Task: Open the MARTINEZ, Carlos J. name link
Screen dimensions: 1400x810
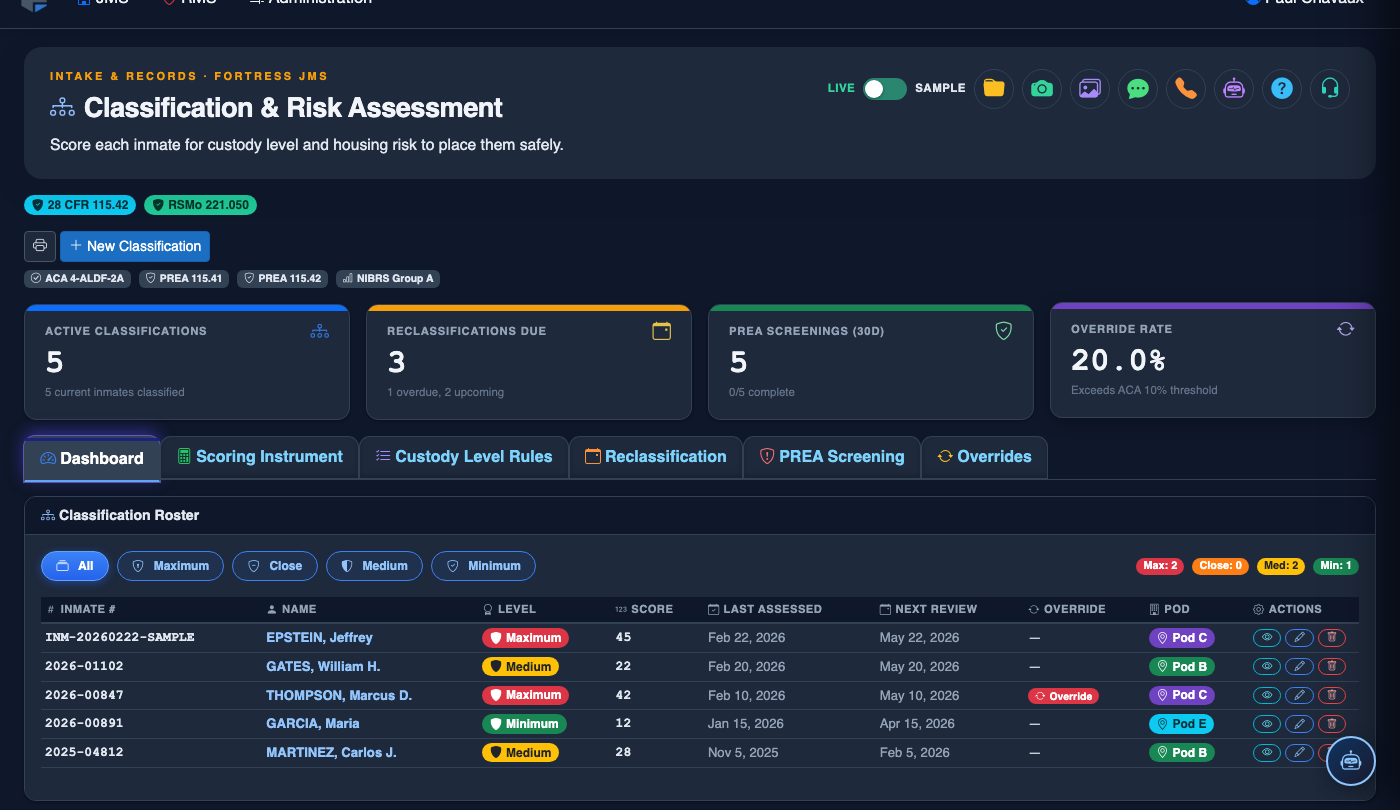Action: tap(331, 752)
